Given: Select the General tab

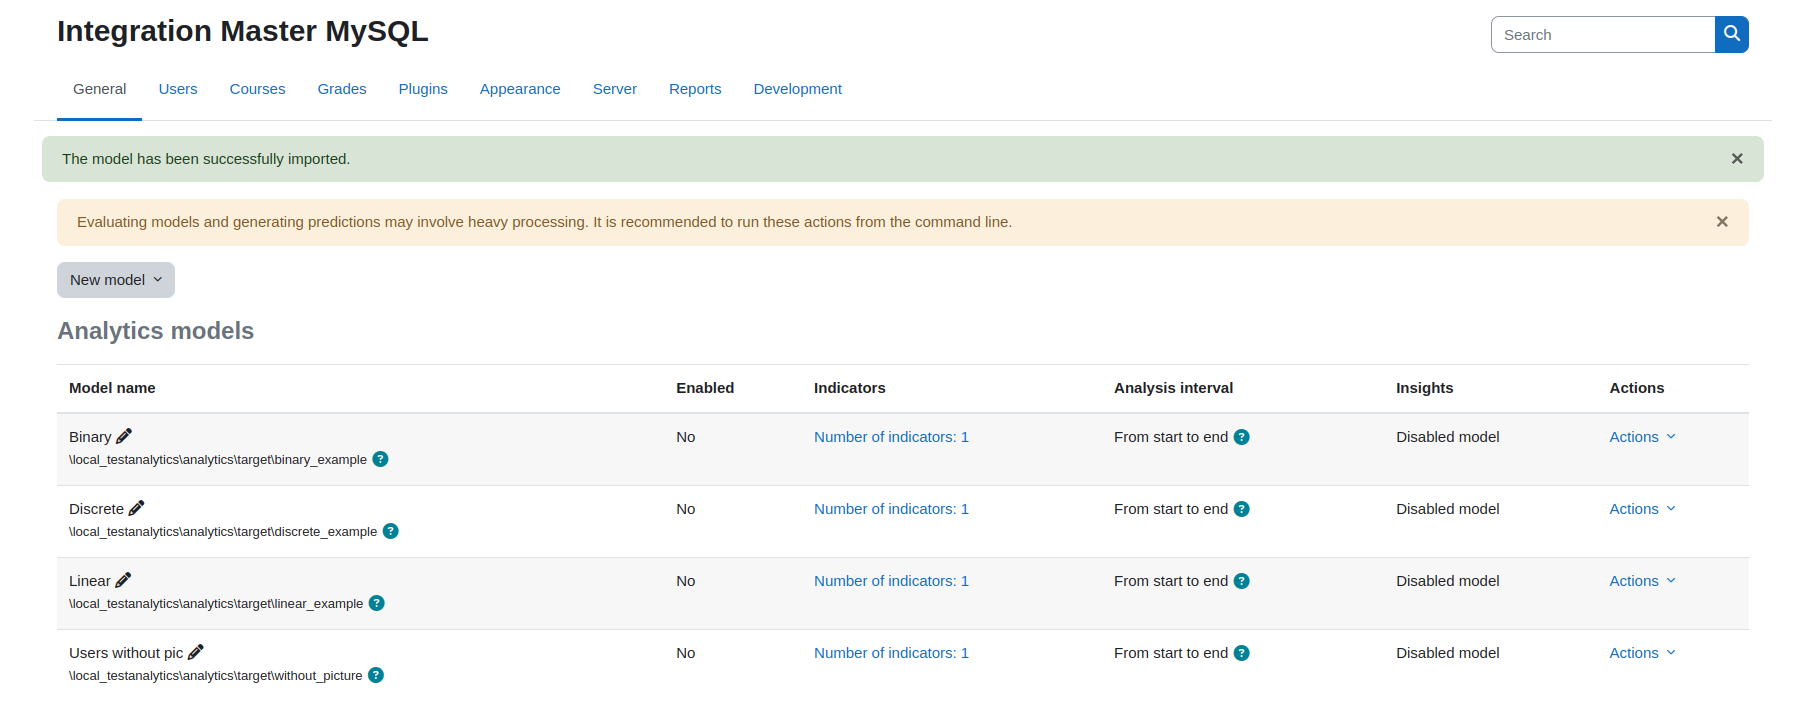Looking at the screenshot, I should coord(100,89).
